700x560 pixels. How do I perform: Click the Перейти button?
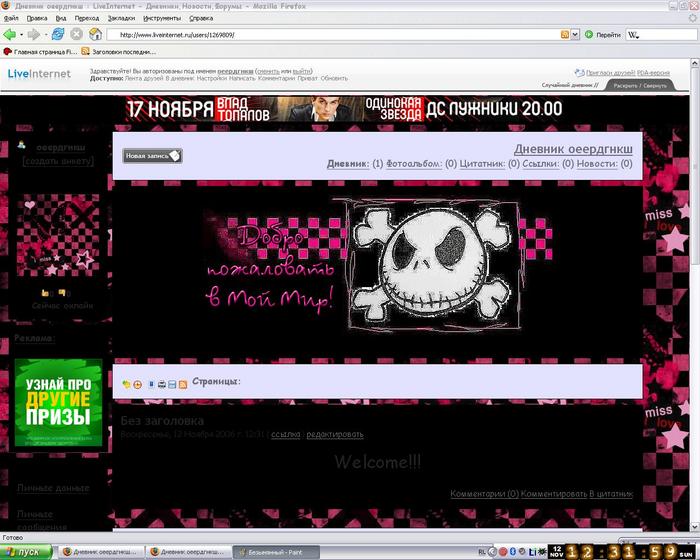[x=603, y=34]
